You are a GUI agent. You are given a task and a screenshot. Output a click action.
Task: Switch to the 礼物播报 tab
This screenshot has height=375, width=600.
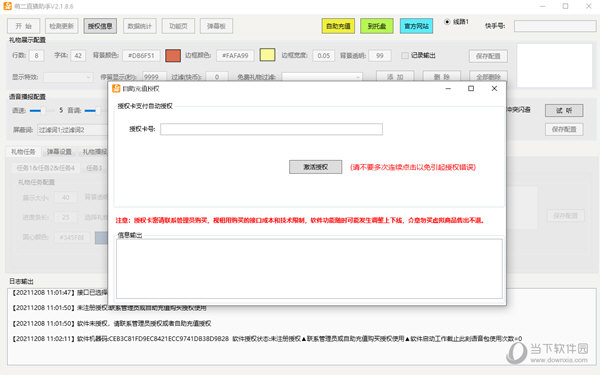pos(94,152)
